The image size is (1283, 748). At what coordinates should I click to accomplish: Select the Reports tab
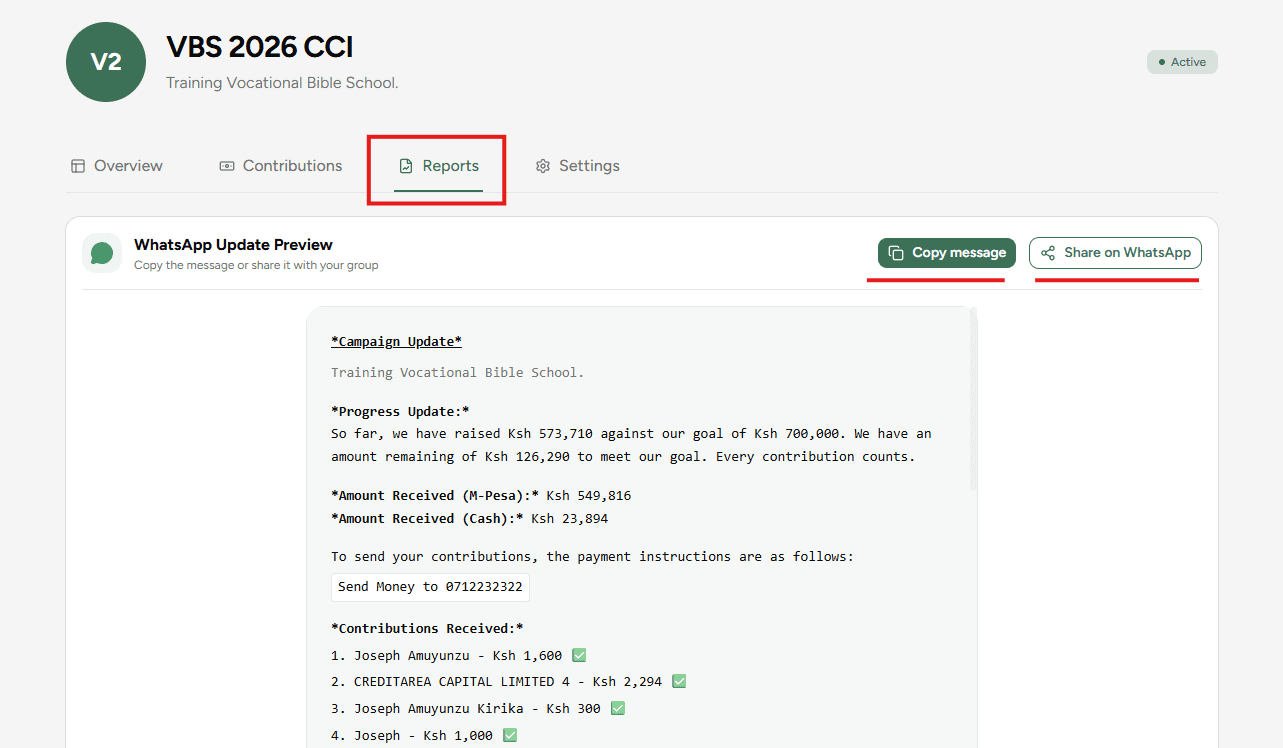pyautogui.click(x=438, y=166)
